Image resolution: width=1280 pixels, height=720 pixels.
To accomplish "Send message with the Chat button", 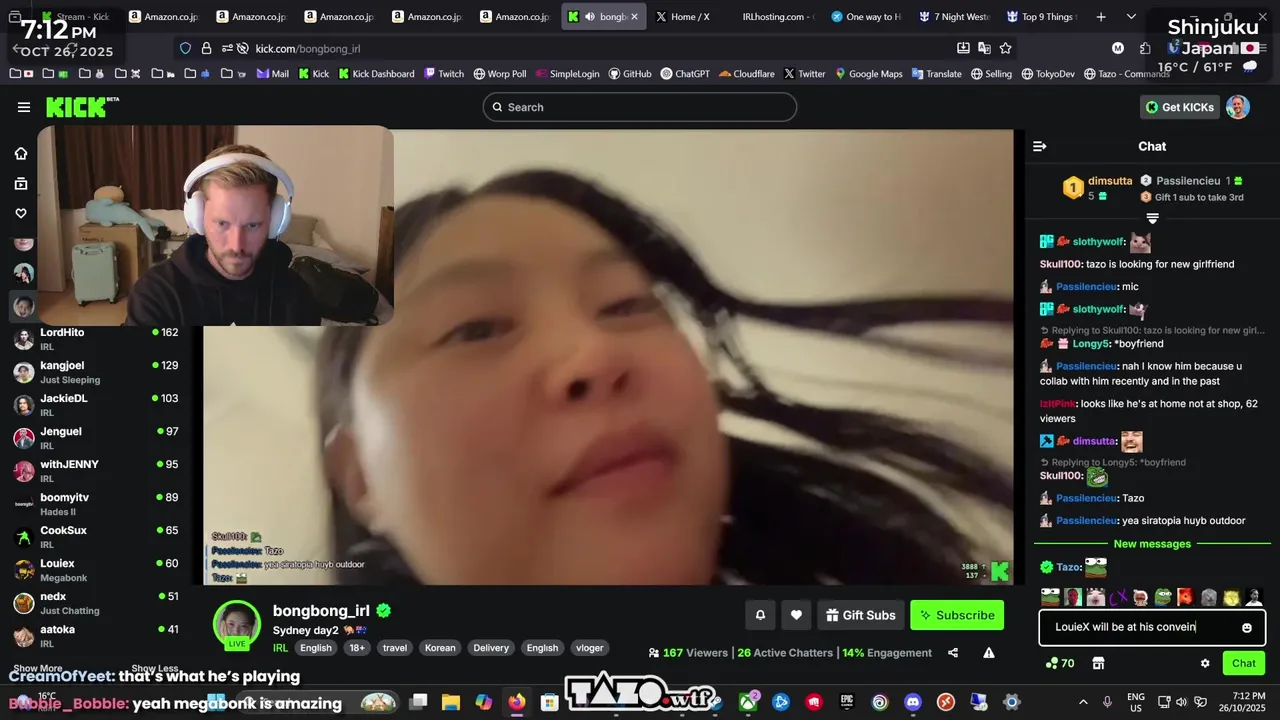I will [x=1244, y=663].
